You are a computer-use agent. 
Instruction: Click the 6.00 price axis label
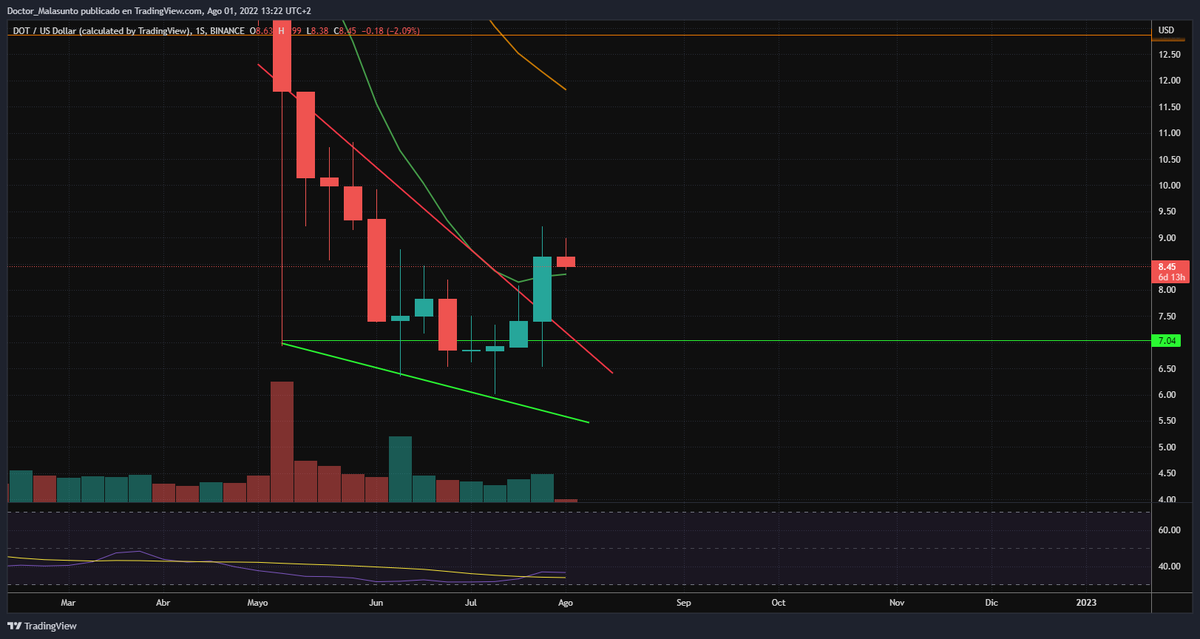[x=1167, y=395]
